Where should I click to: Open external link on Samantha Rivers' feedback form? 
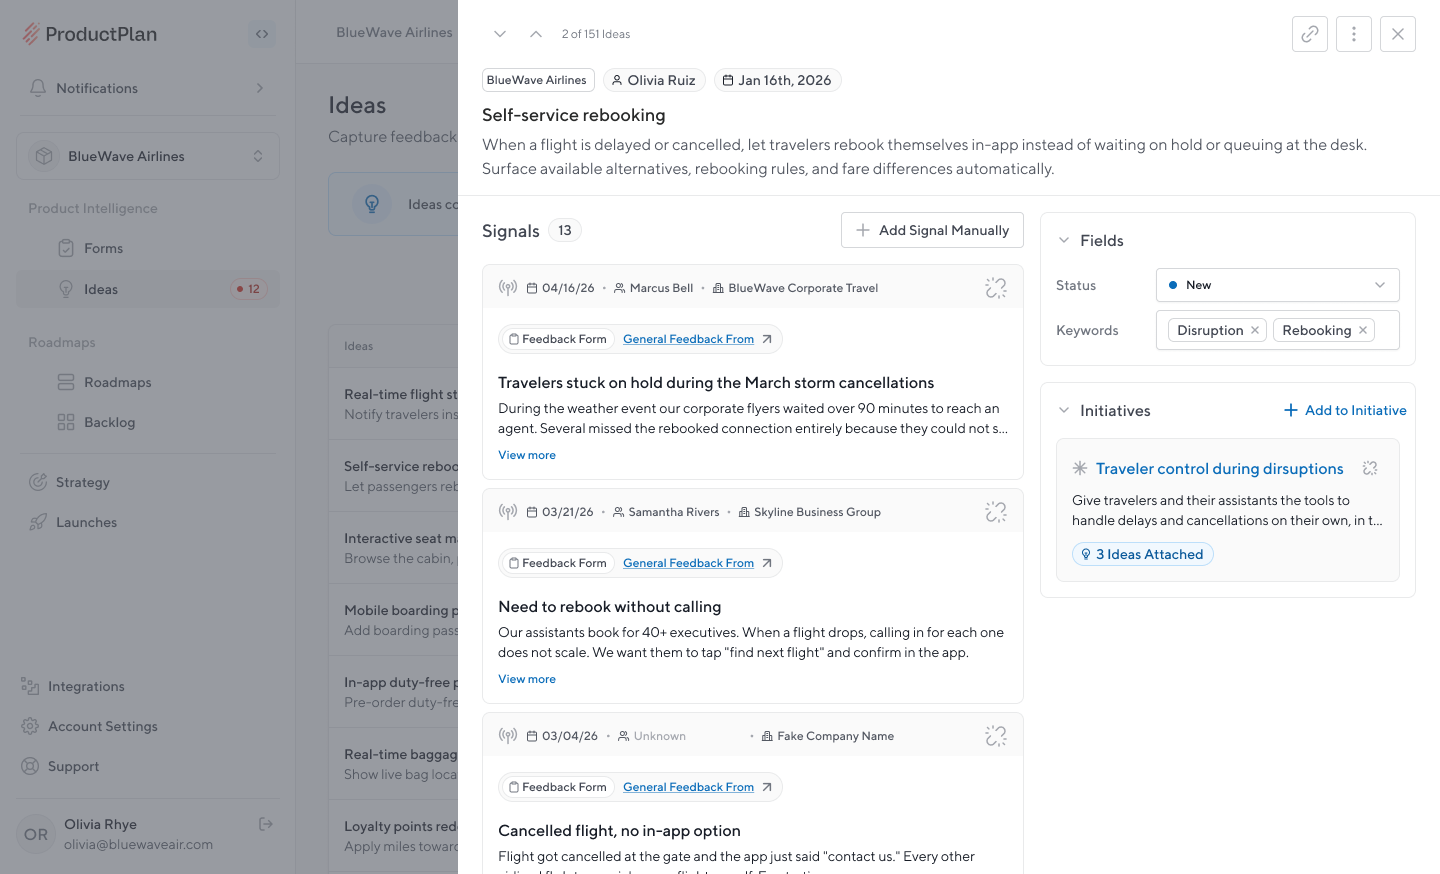(x=767, y=563)
